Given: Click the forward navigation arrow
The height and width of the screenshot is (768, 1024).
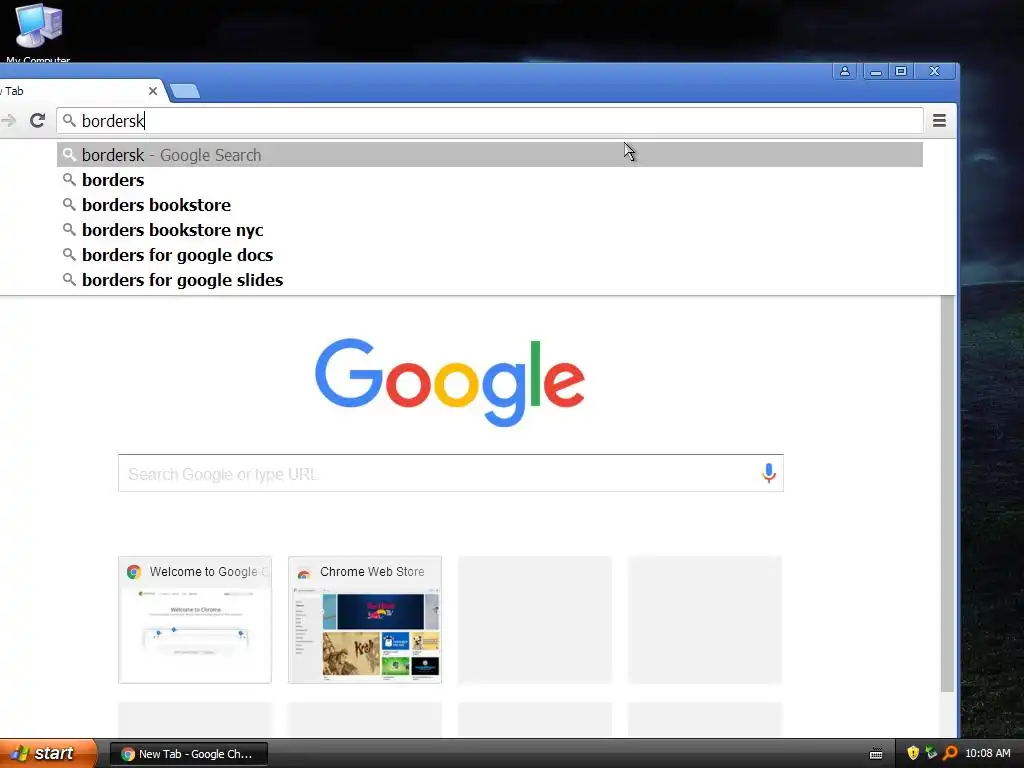Looking at the screenshot, I should click(8, 120).
